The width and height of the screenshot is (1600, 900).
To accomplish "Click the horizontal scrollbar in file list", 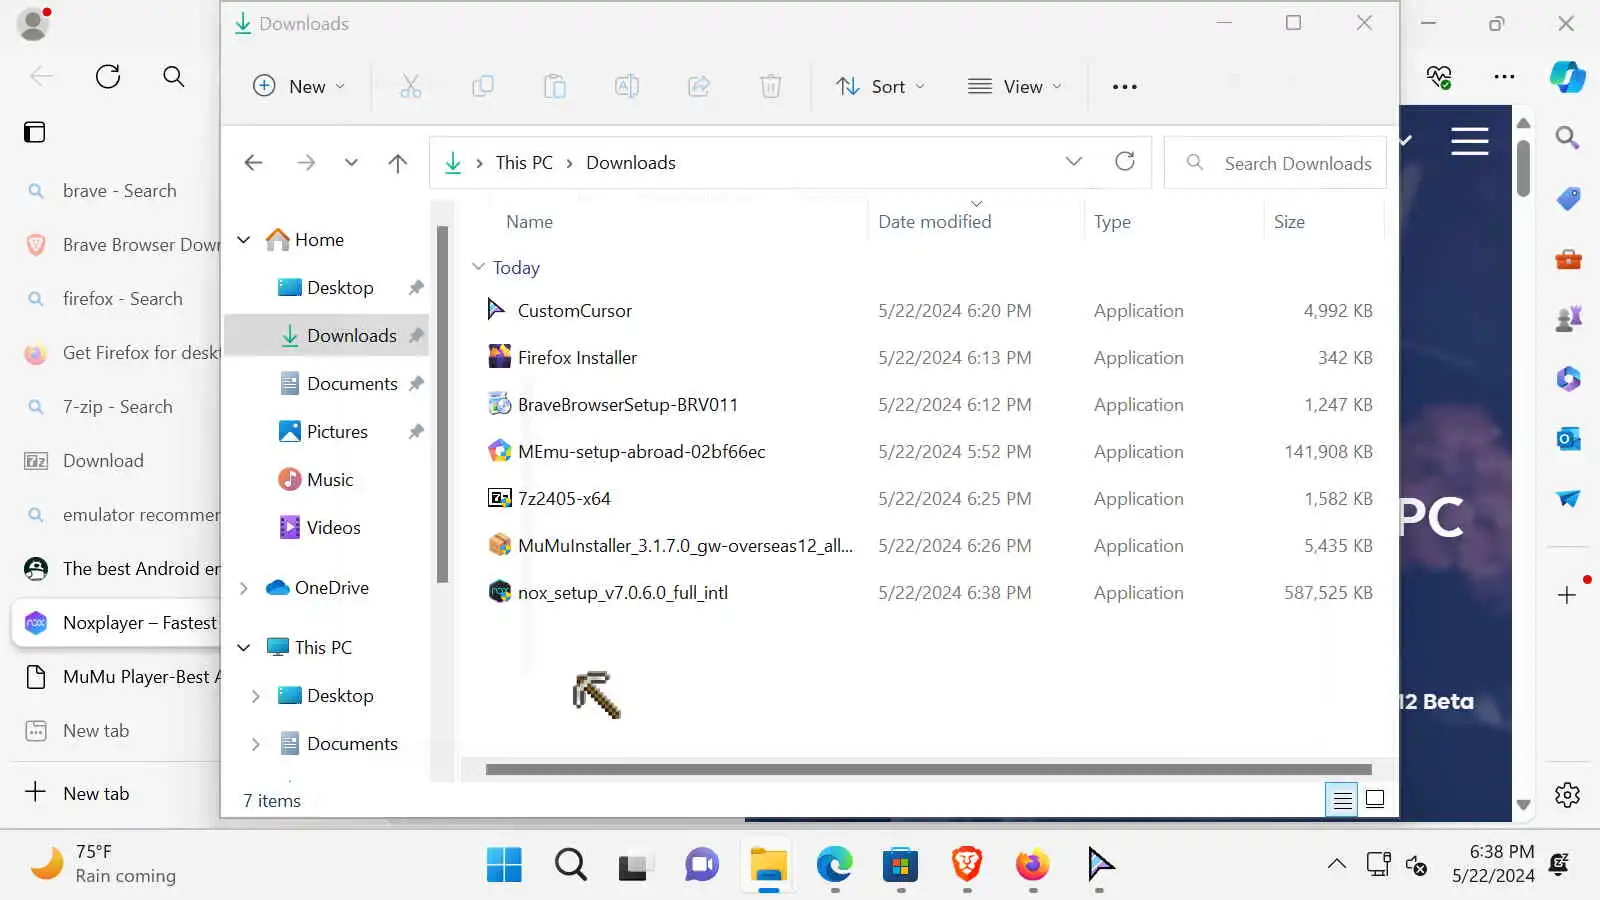I will click(928, 769).
